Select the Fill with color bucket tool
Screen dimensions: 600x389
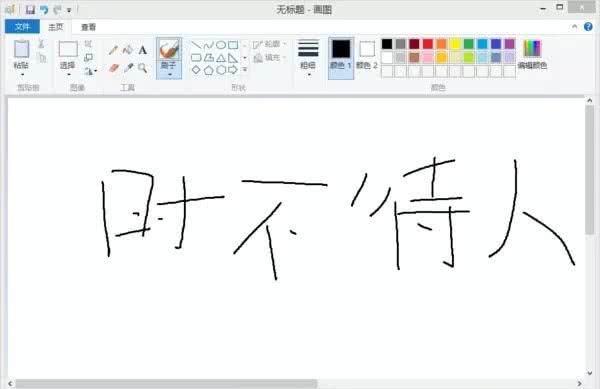click(x=128, y=50)
